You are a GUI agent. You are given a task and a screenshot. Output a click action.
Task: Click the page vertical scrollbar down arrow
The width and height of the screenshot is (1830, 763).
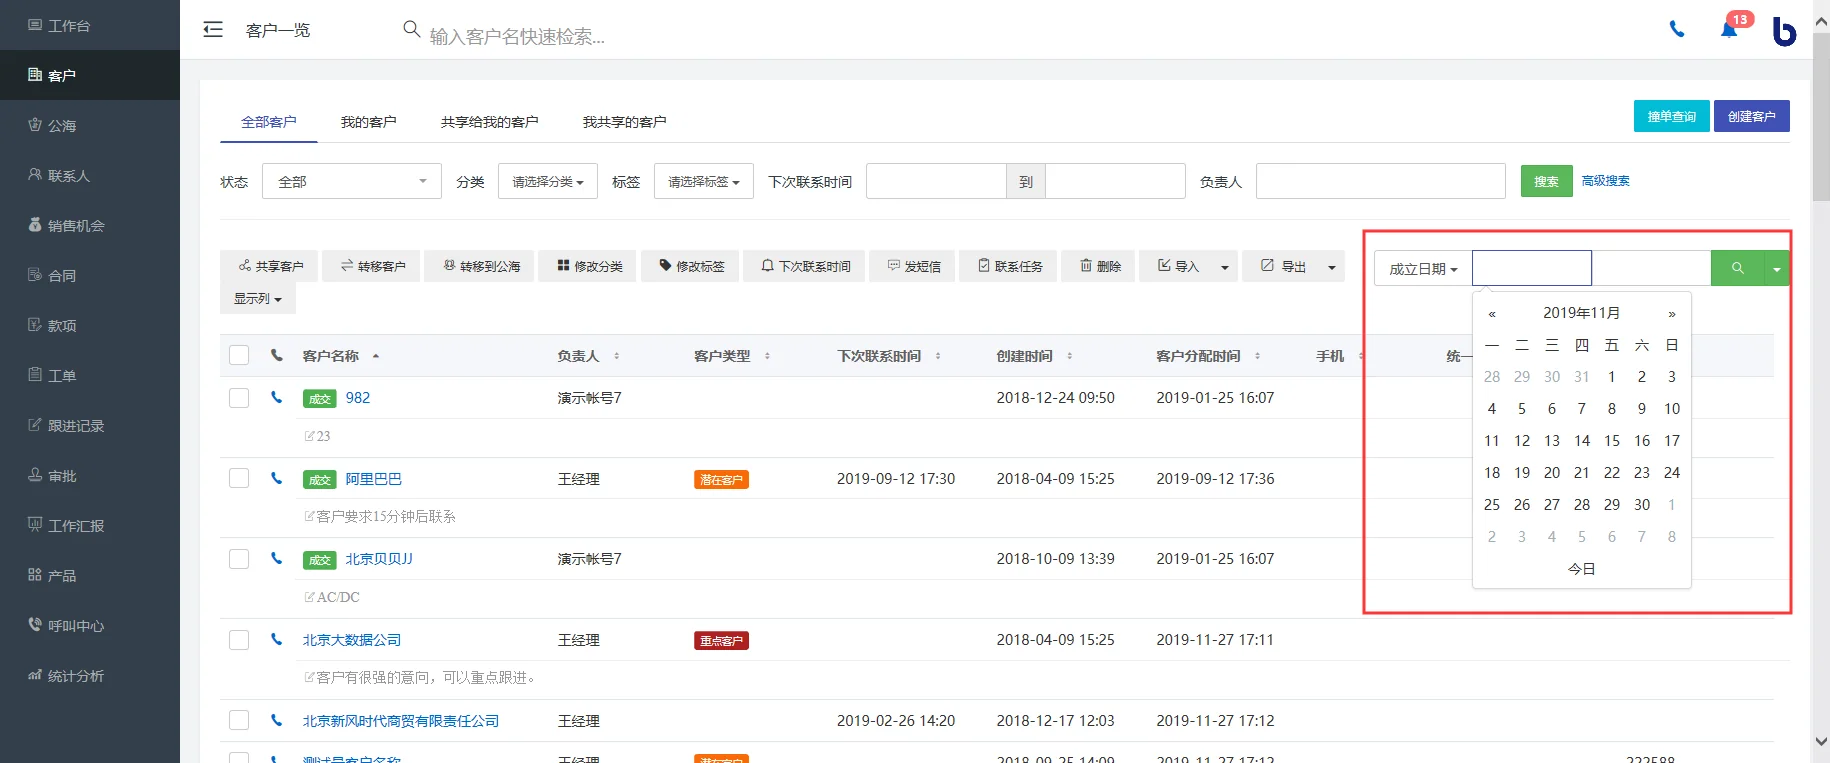coord(1821,741)
